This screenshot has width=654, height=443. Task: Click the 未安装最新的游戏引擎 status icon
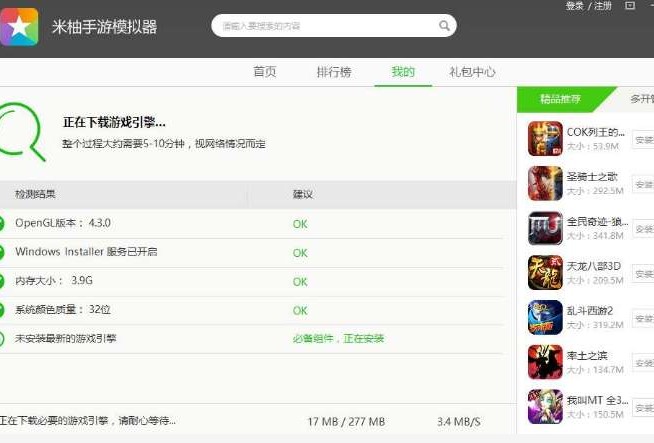2,339
